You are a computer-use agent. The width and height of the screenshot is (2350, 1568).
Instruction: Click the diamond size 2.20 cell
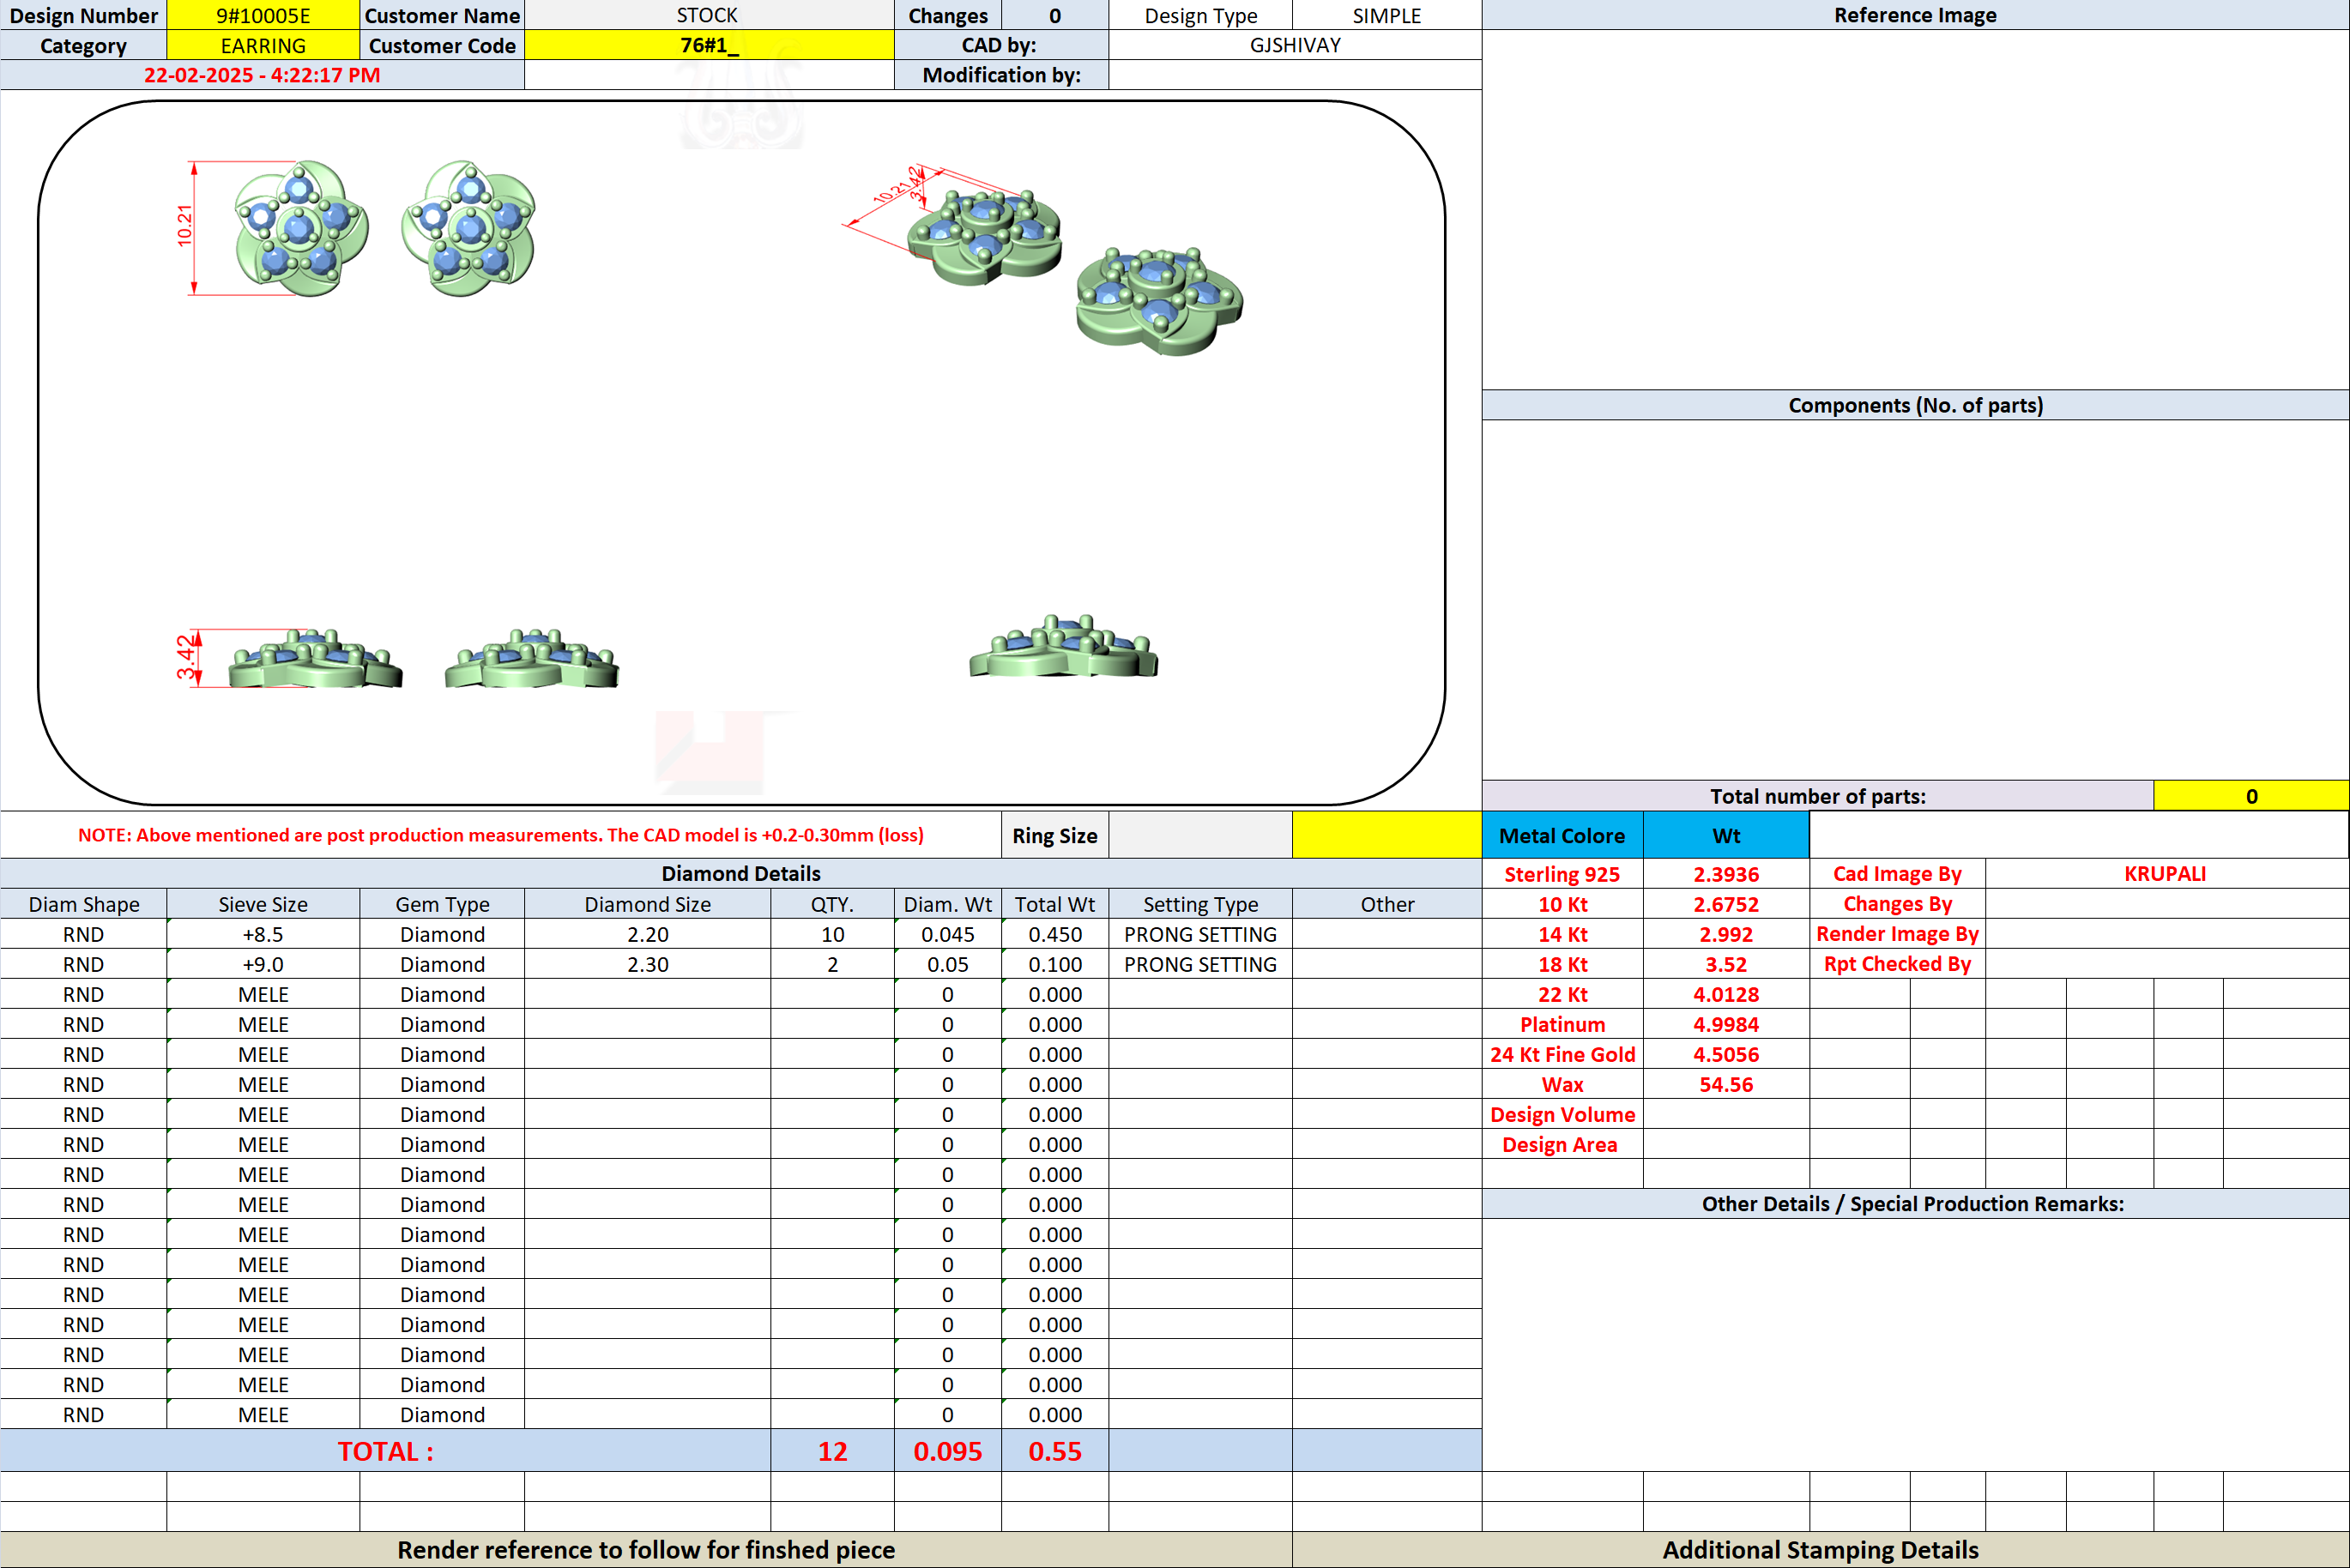point(648,934)
